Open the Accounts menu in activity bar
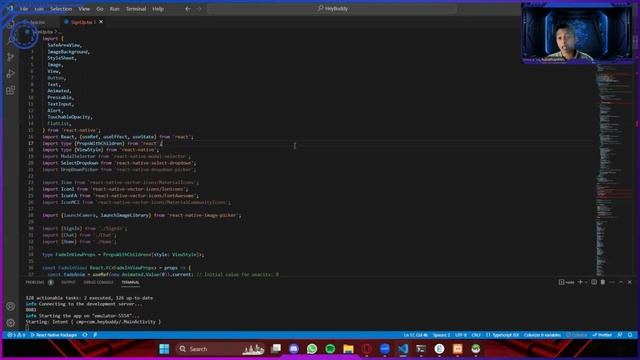The image size is (640, 360). point(11,306)
